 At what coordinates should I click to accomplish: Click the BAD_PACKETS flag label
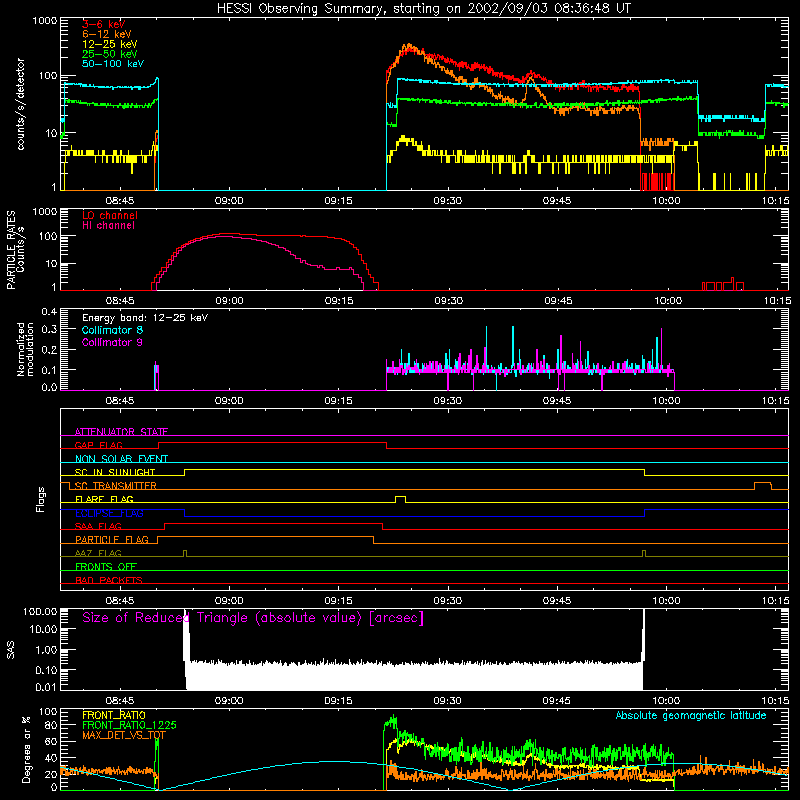109,581
